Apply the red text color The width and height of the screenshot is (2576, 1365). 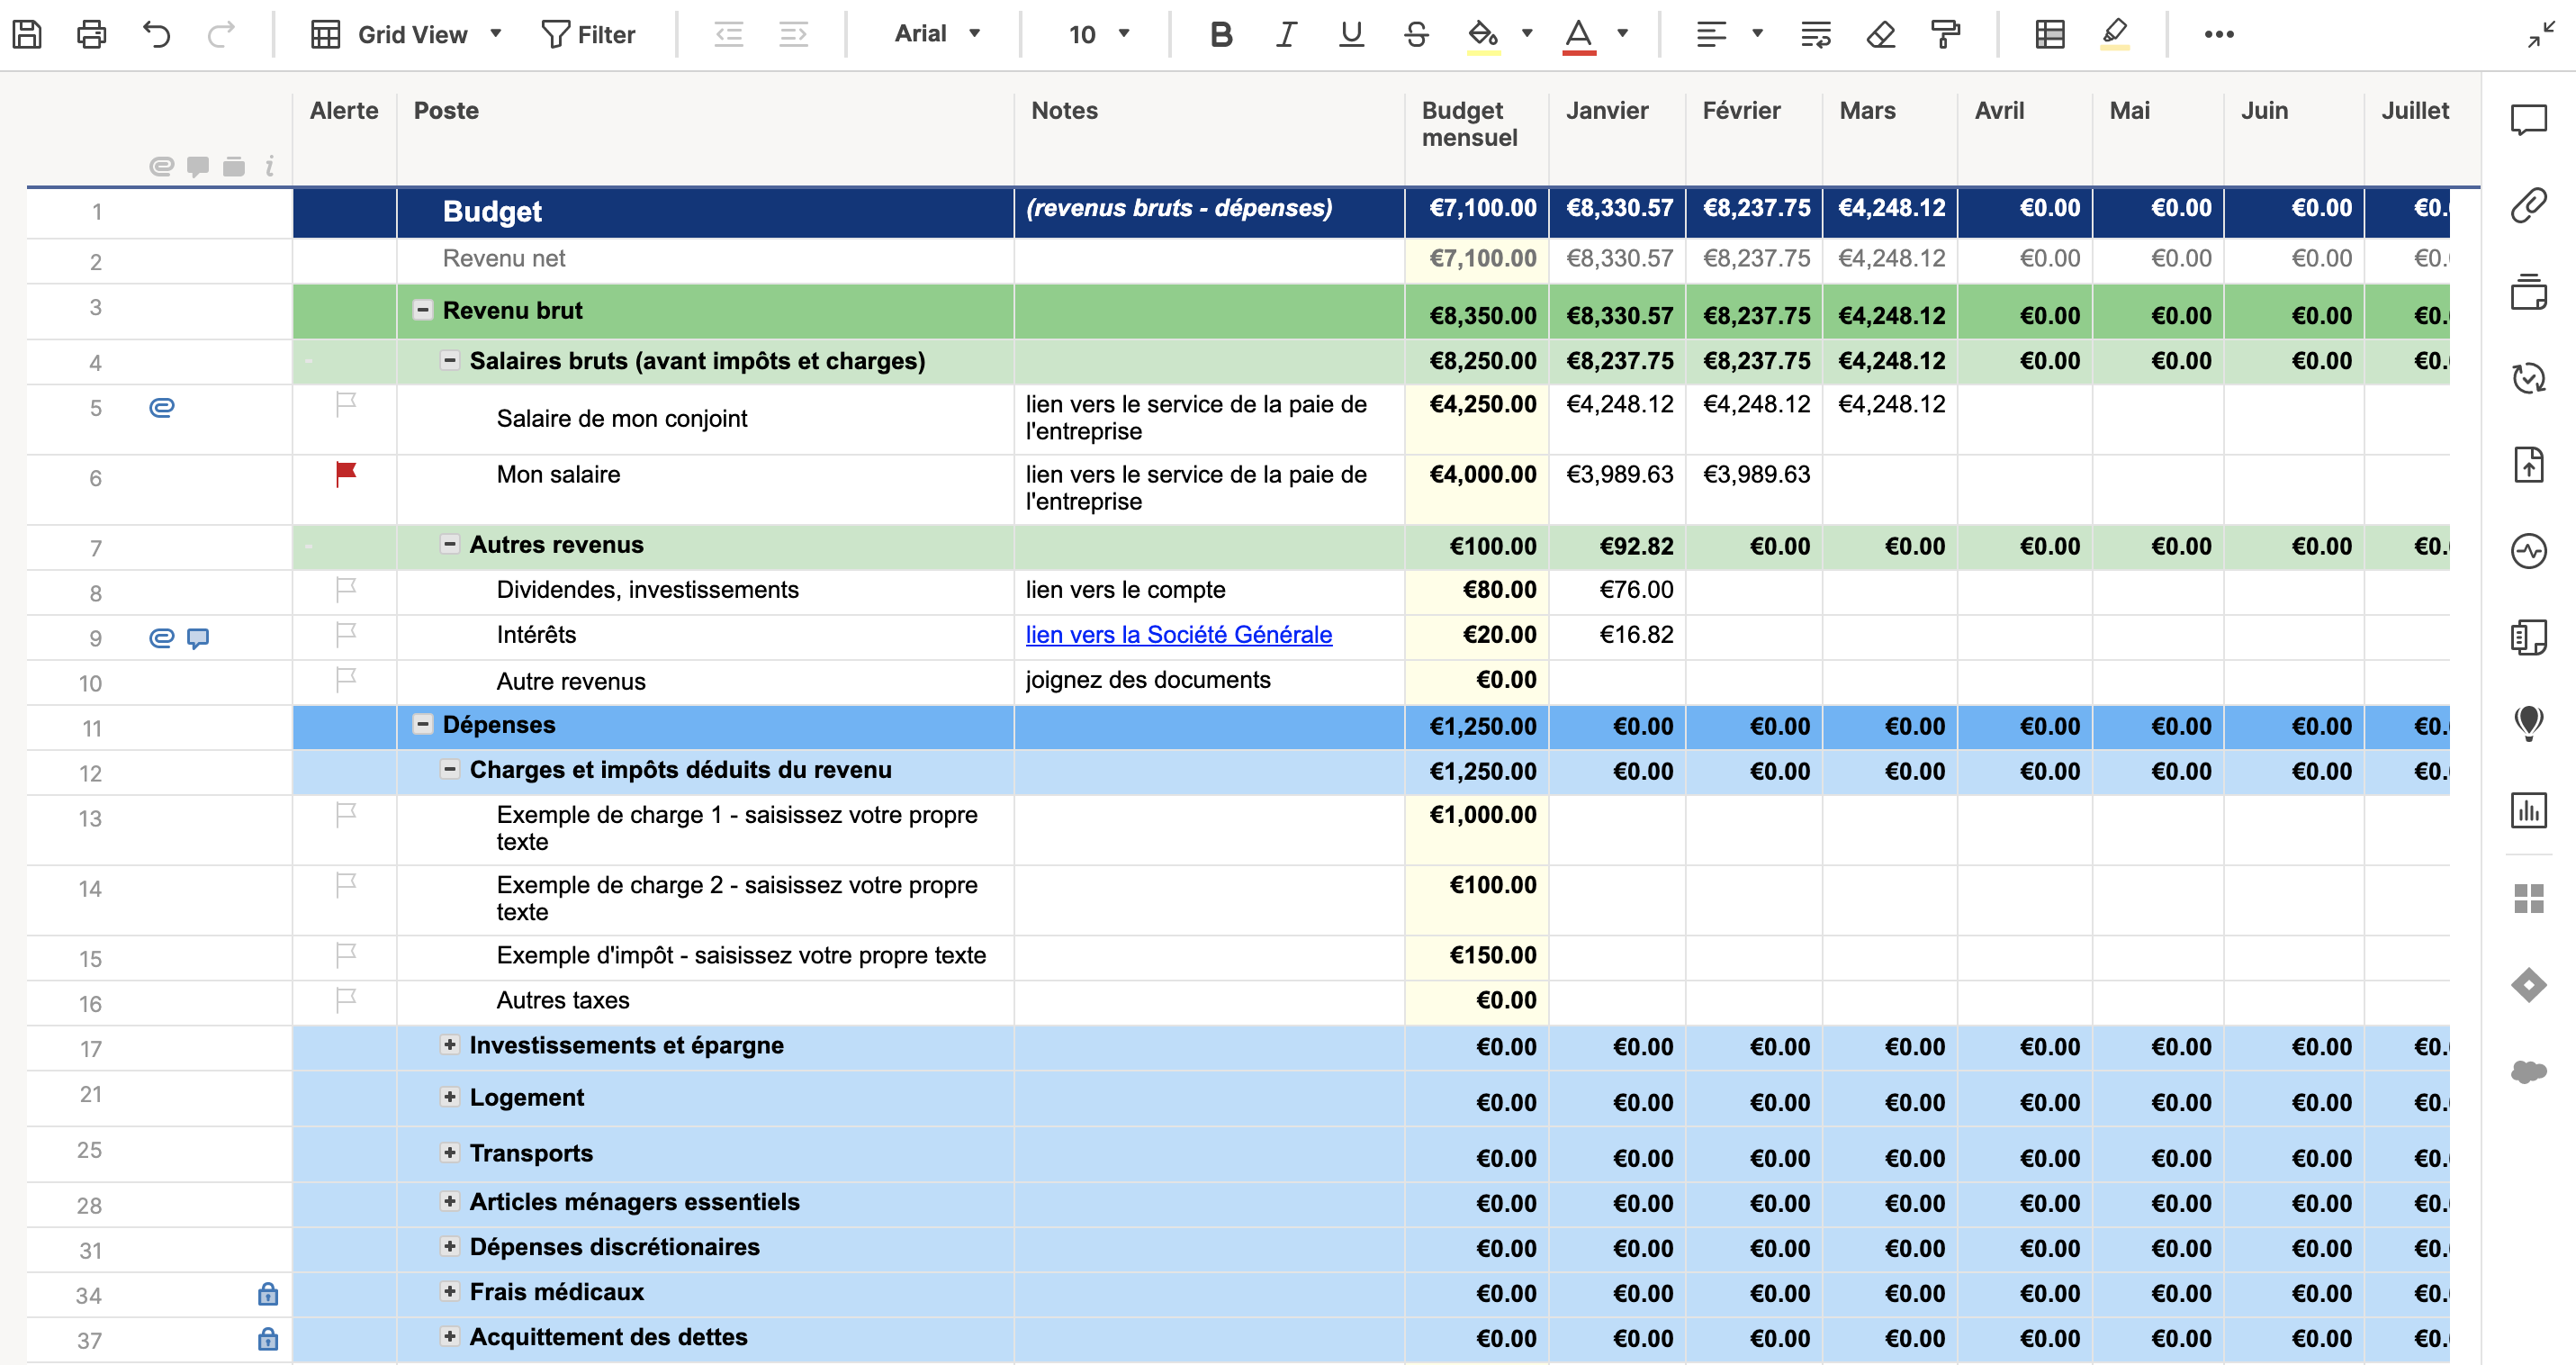click(x=1579, y=36)
